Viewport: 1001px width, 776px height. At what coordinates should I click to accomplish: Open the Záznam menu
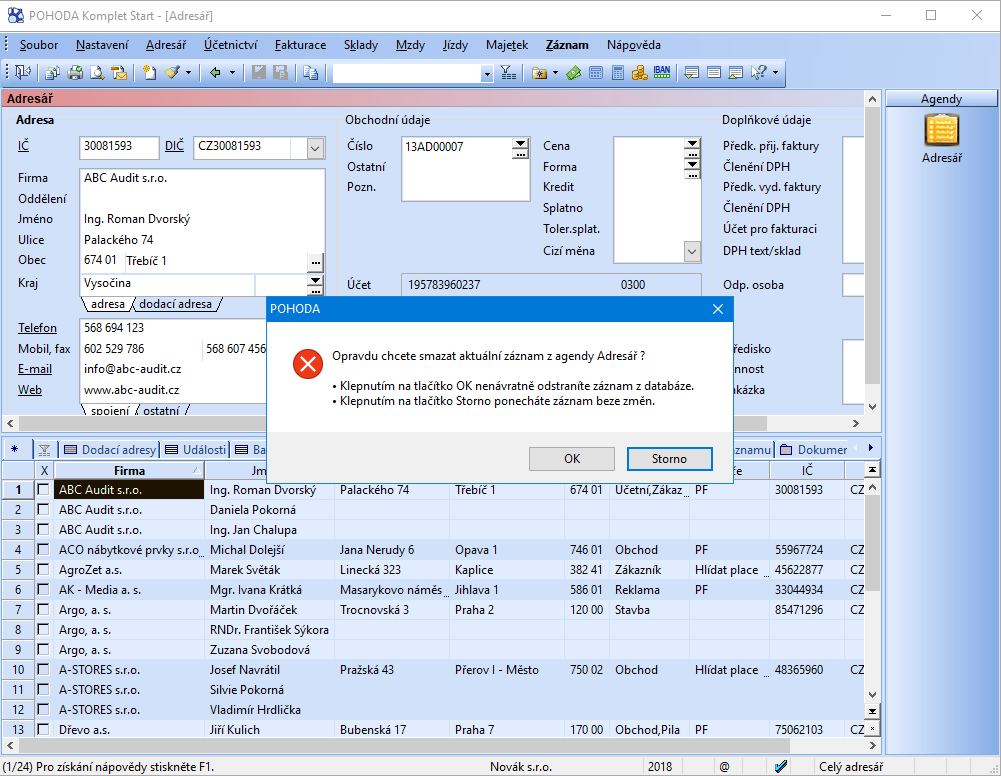tap(567, 45)
